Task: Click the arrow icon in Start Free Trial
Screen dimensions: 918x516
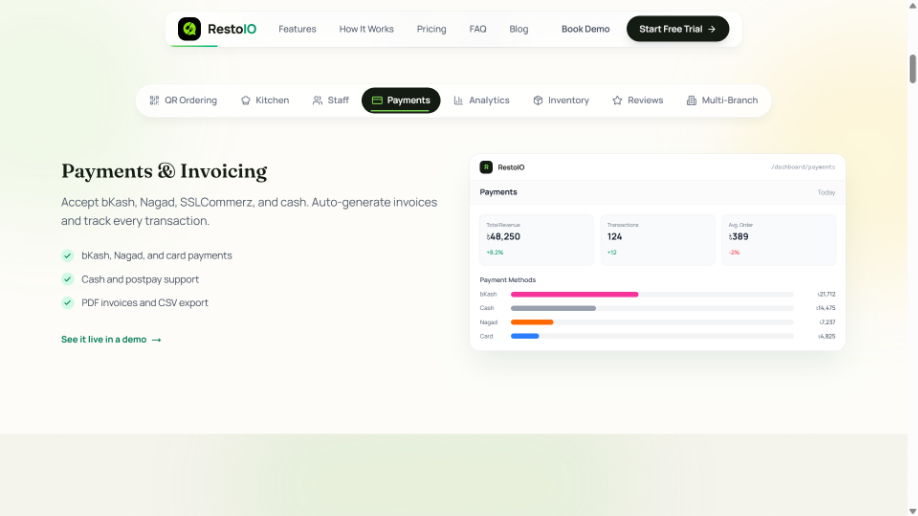Action: point(711,29)
